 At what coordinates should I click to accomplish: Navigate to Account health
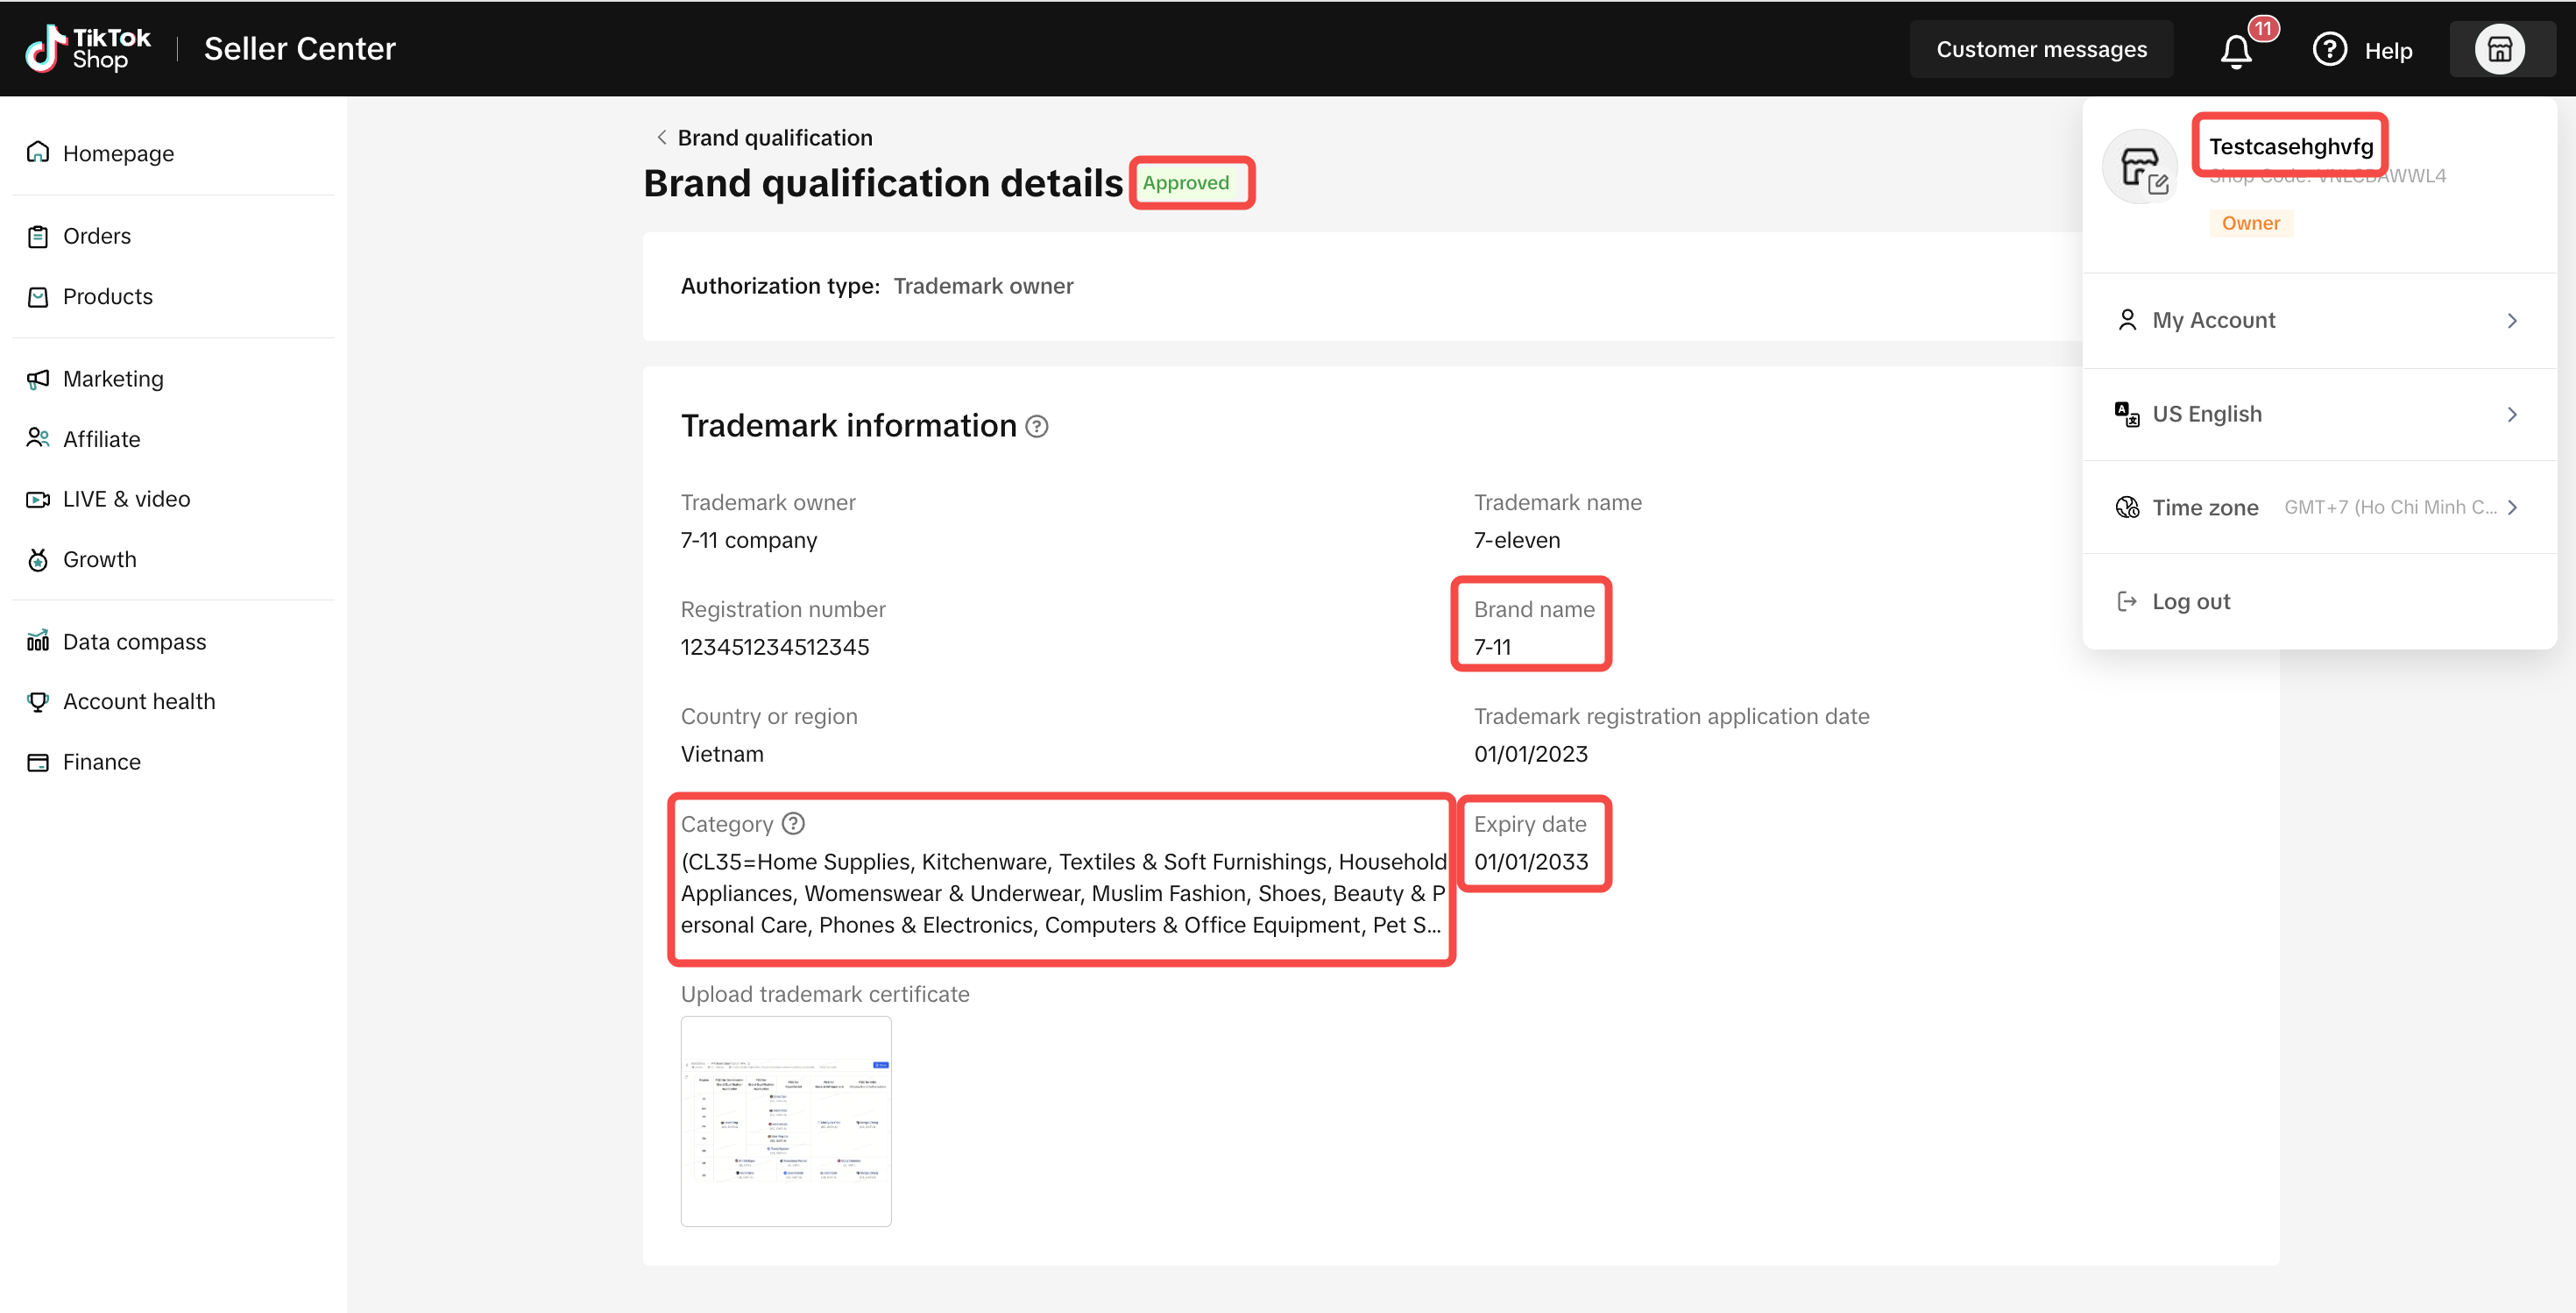point(139,702)
